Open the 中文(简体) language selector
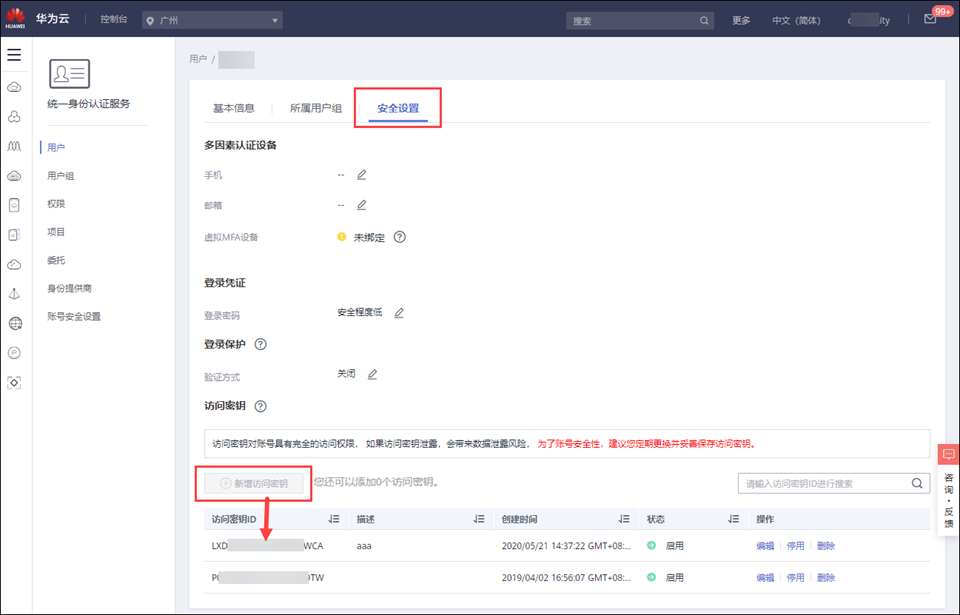 (x=795, y=20)
